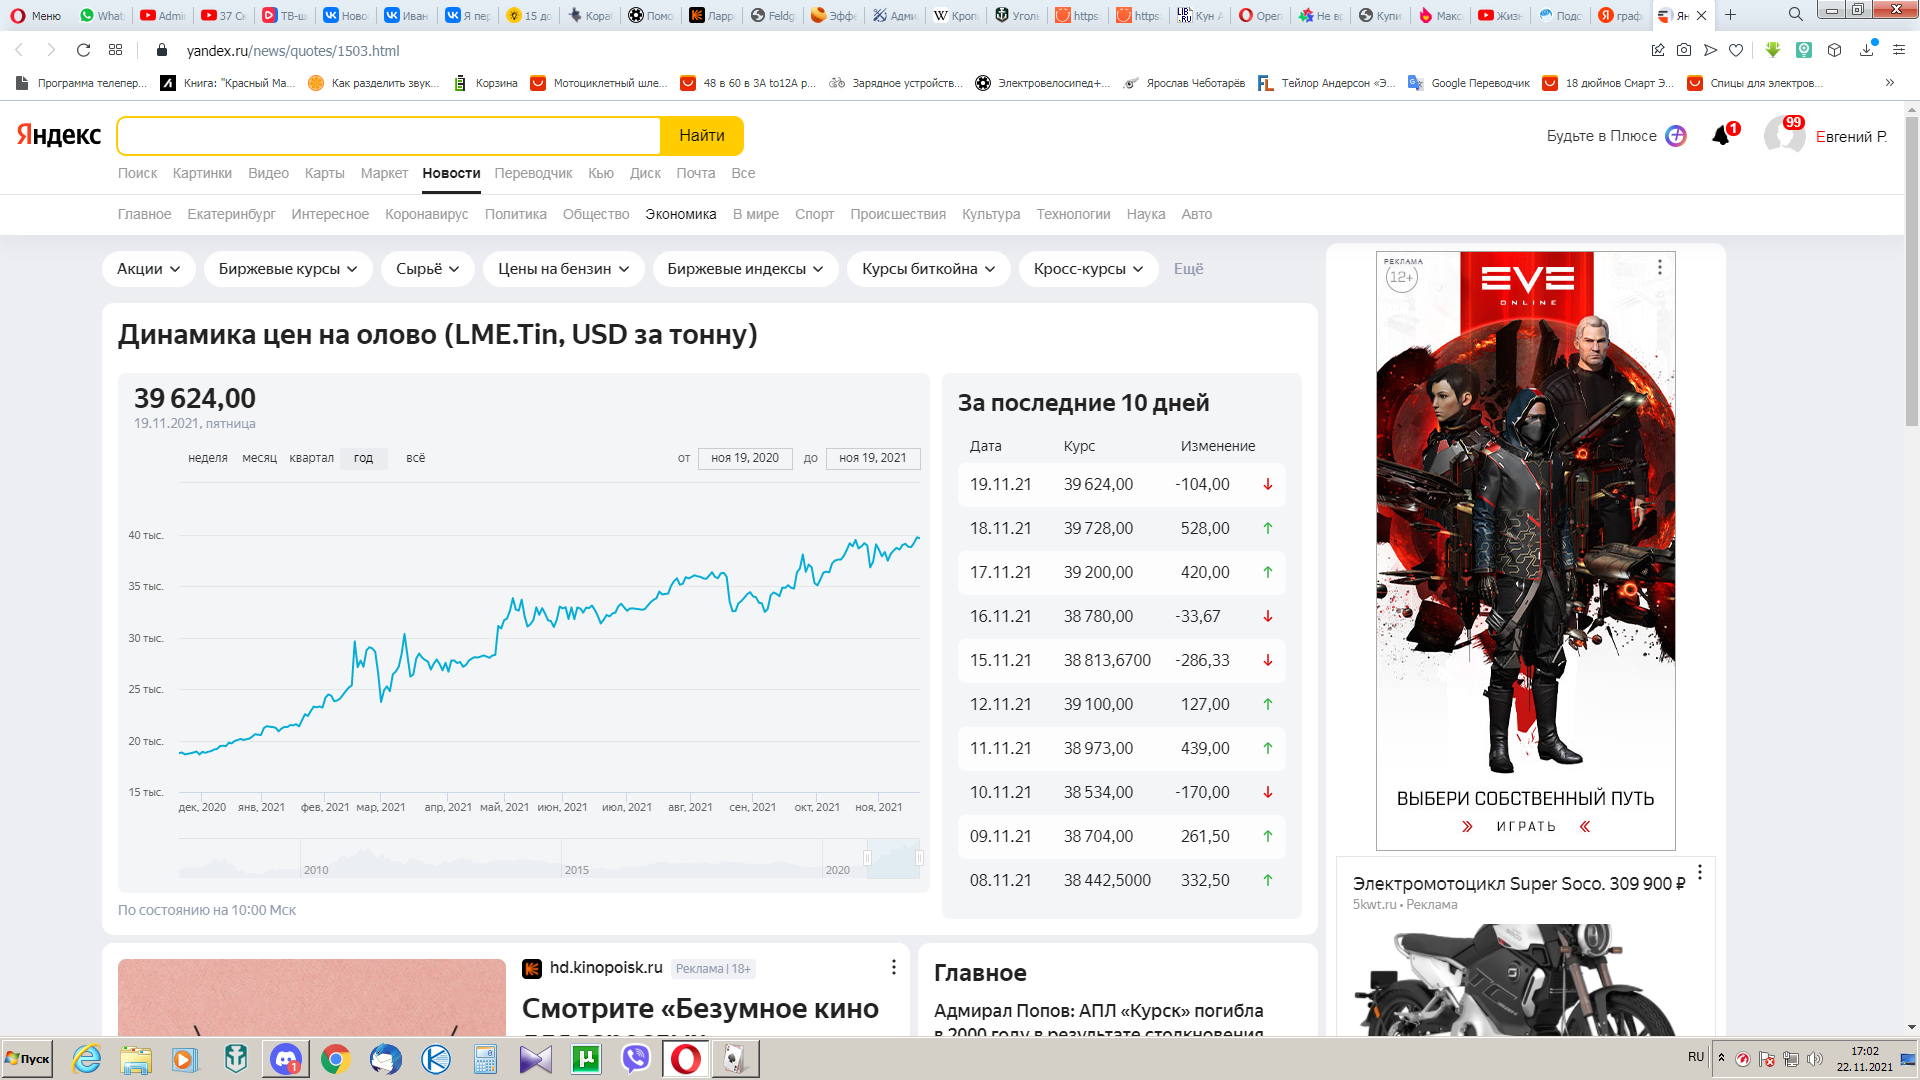Screen dimensions: 1920x1080
Task: Open Viber from the taskbar
Action: click(x=636, y=1059)
